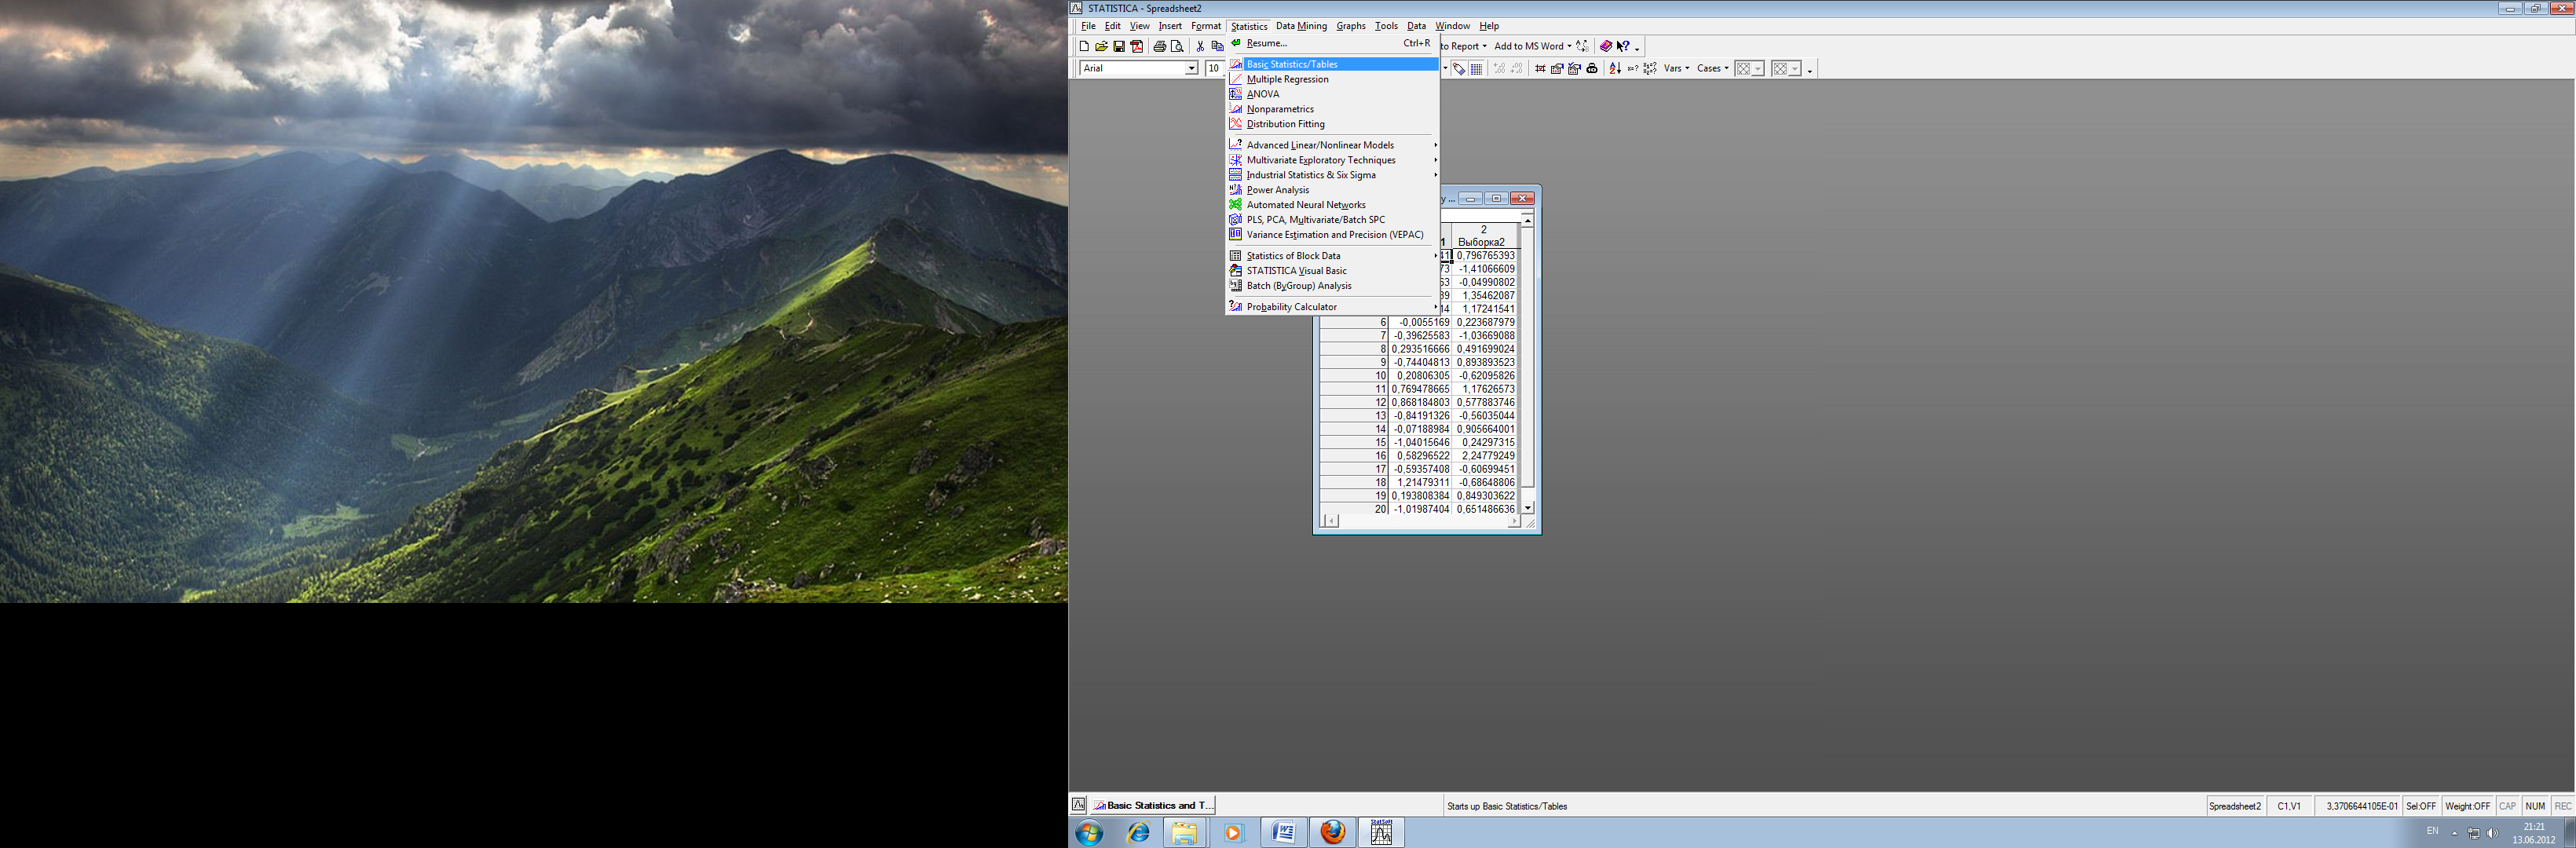Click the Basic Statistics and T... button
2576x848 pixels.
(x=1153, y=805)
